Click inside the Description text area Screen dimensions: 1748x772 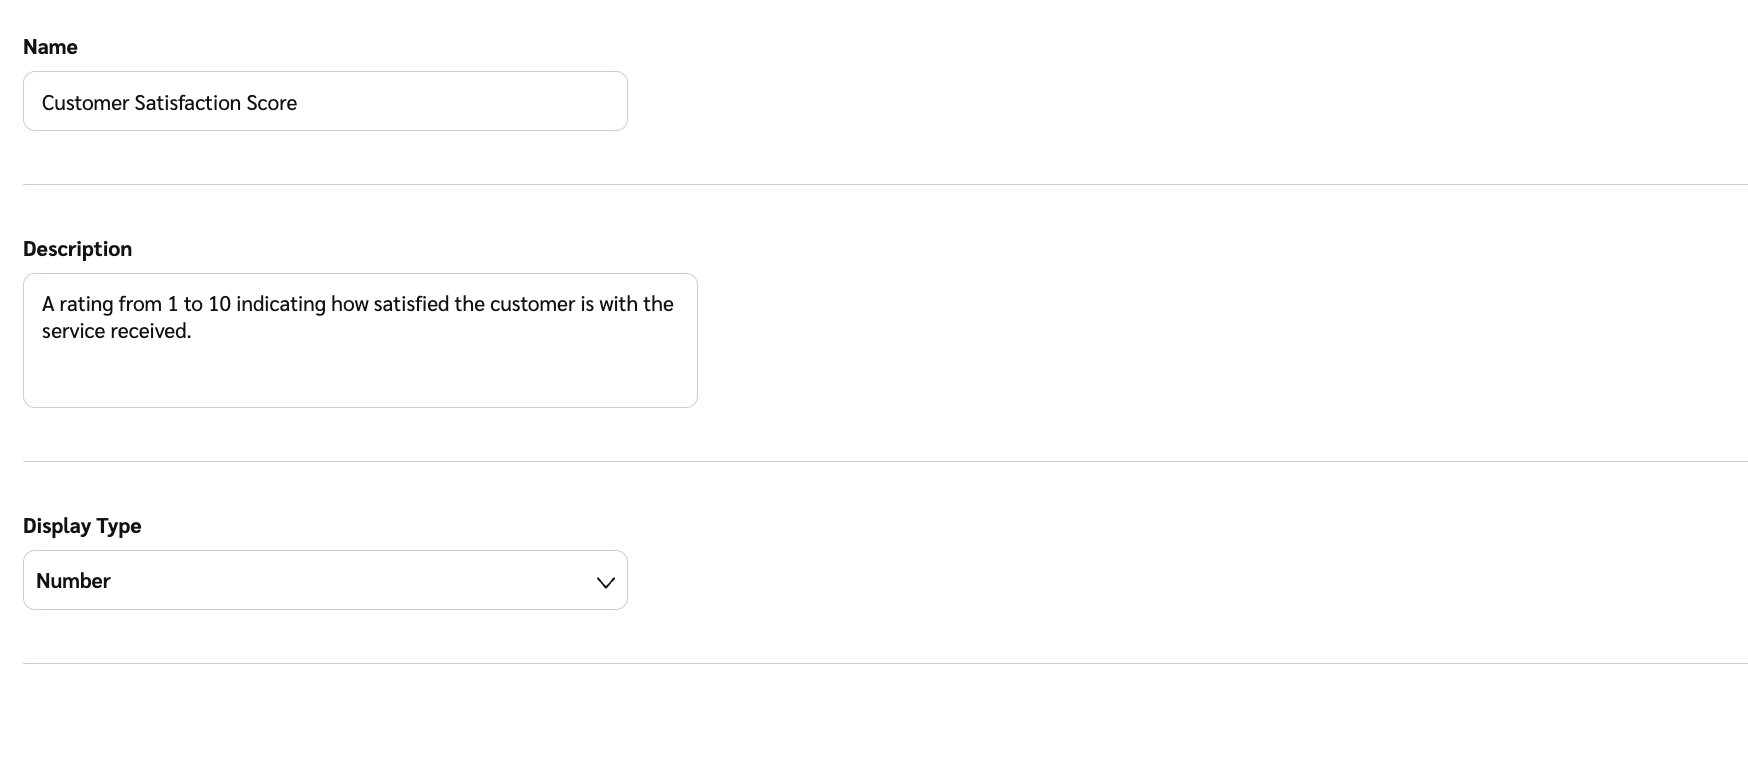click(360, 340)
